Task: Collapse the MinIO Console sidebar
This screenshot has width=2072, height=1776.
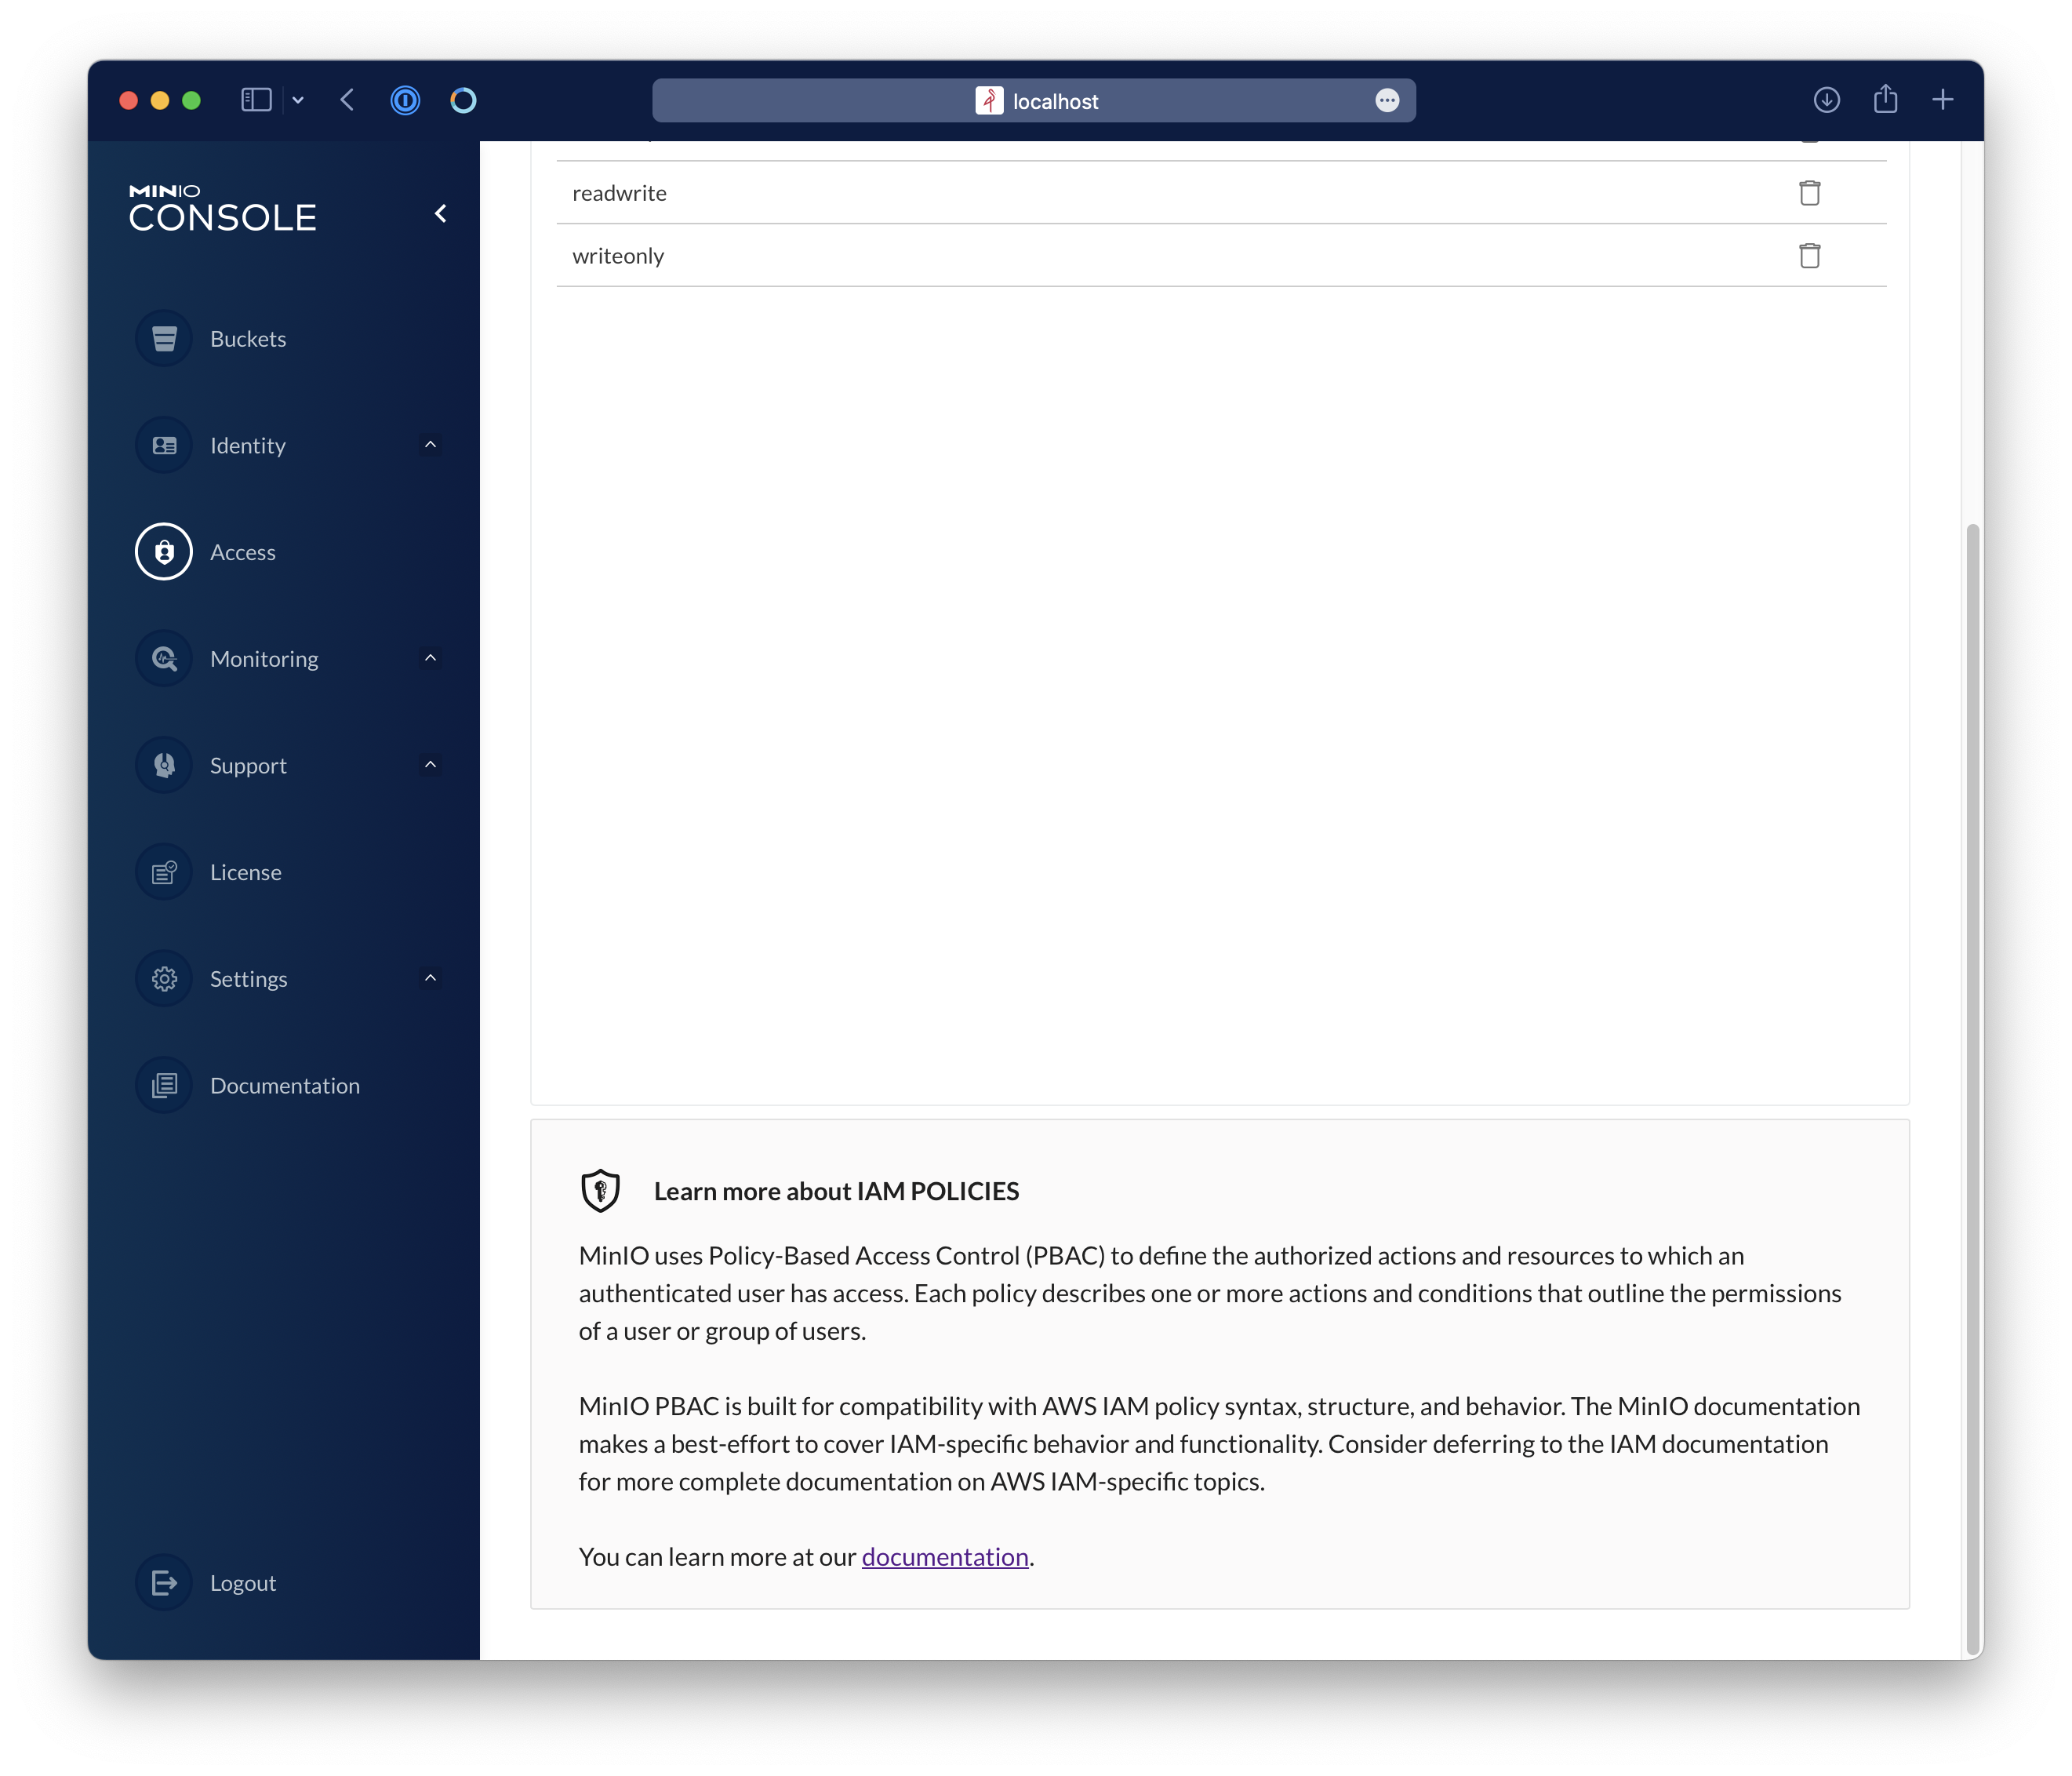Action: (440, 214)
